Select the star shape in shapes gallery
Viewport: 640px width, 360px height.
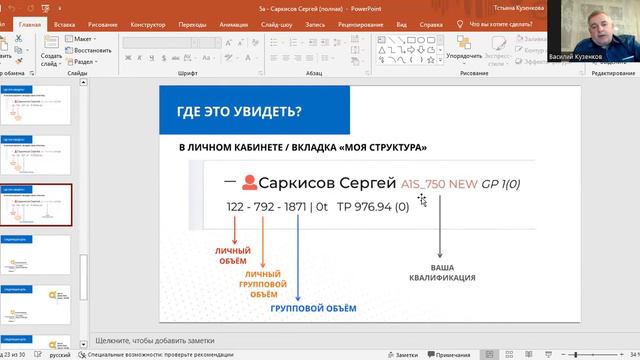(431, 60)
